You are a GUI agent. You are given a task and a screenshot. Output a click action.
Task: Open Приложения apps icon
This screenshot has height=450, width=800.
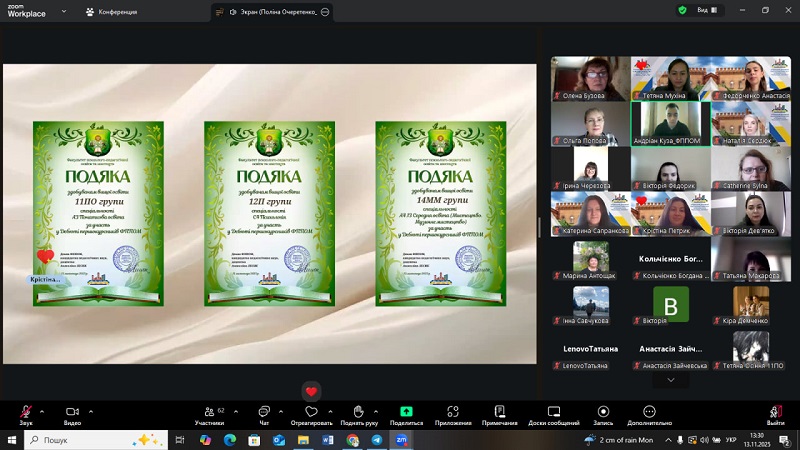click(453, 413)
